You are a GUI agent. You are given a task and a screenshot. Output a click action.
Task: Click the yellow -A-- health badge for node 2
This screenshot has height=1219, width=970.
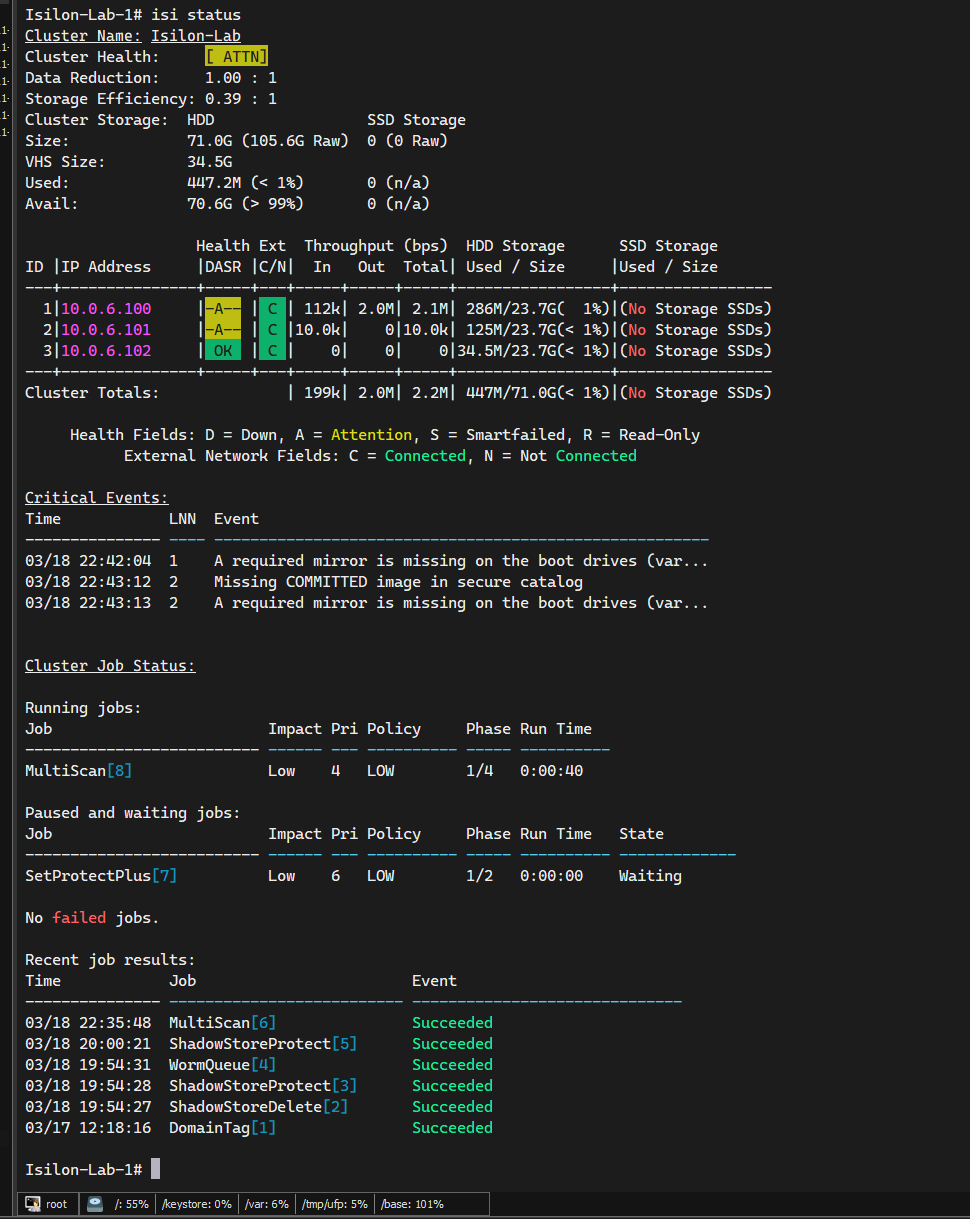point(220,329)
